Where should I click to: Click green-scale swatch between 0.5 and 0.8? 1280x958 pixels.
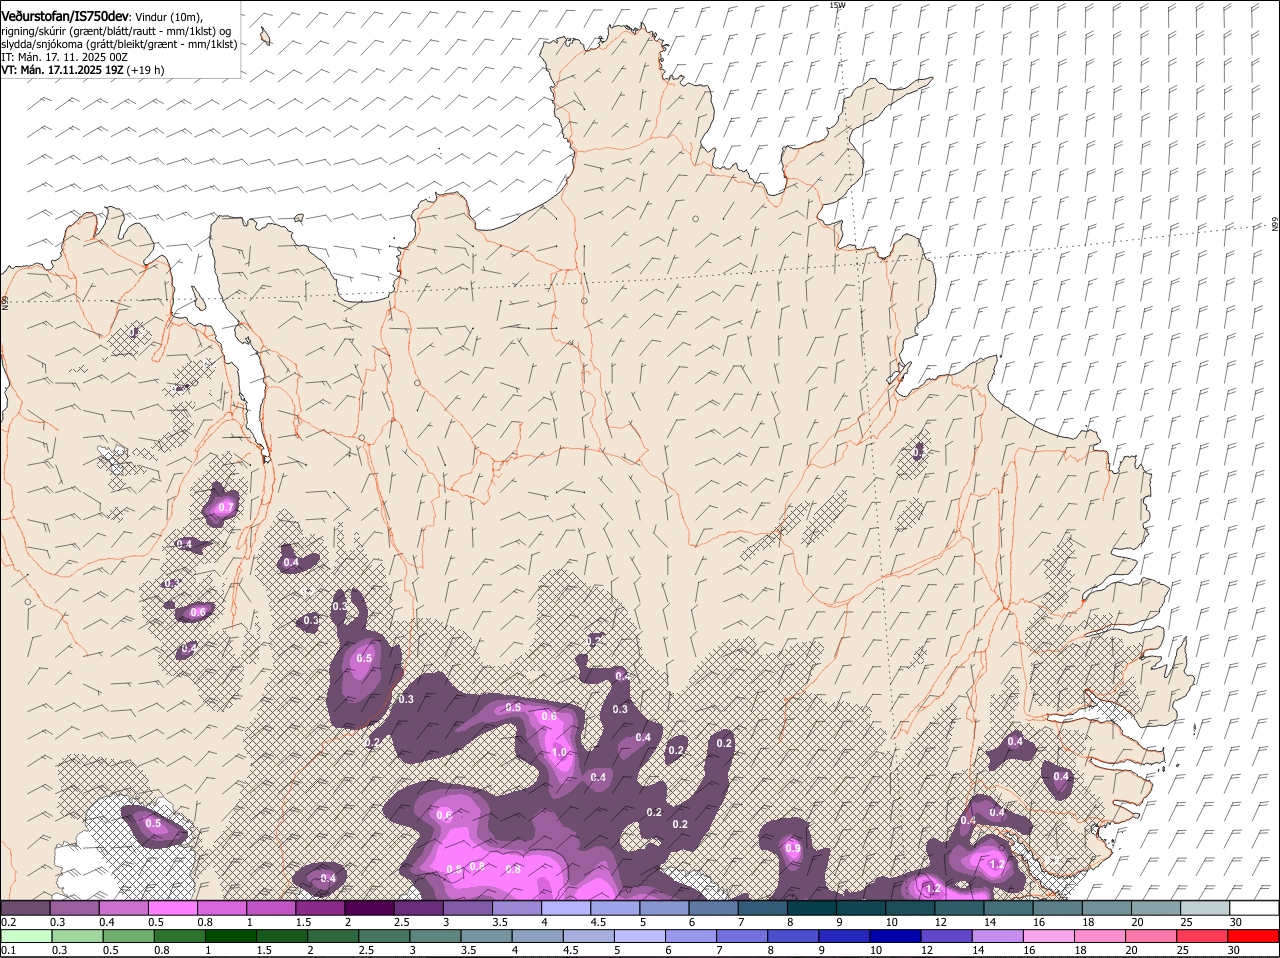point(130,936)
